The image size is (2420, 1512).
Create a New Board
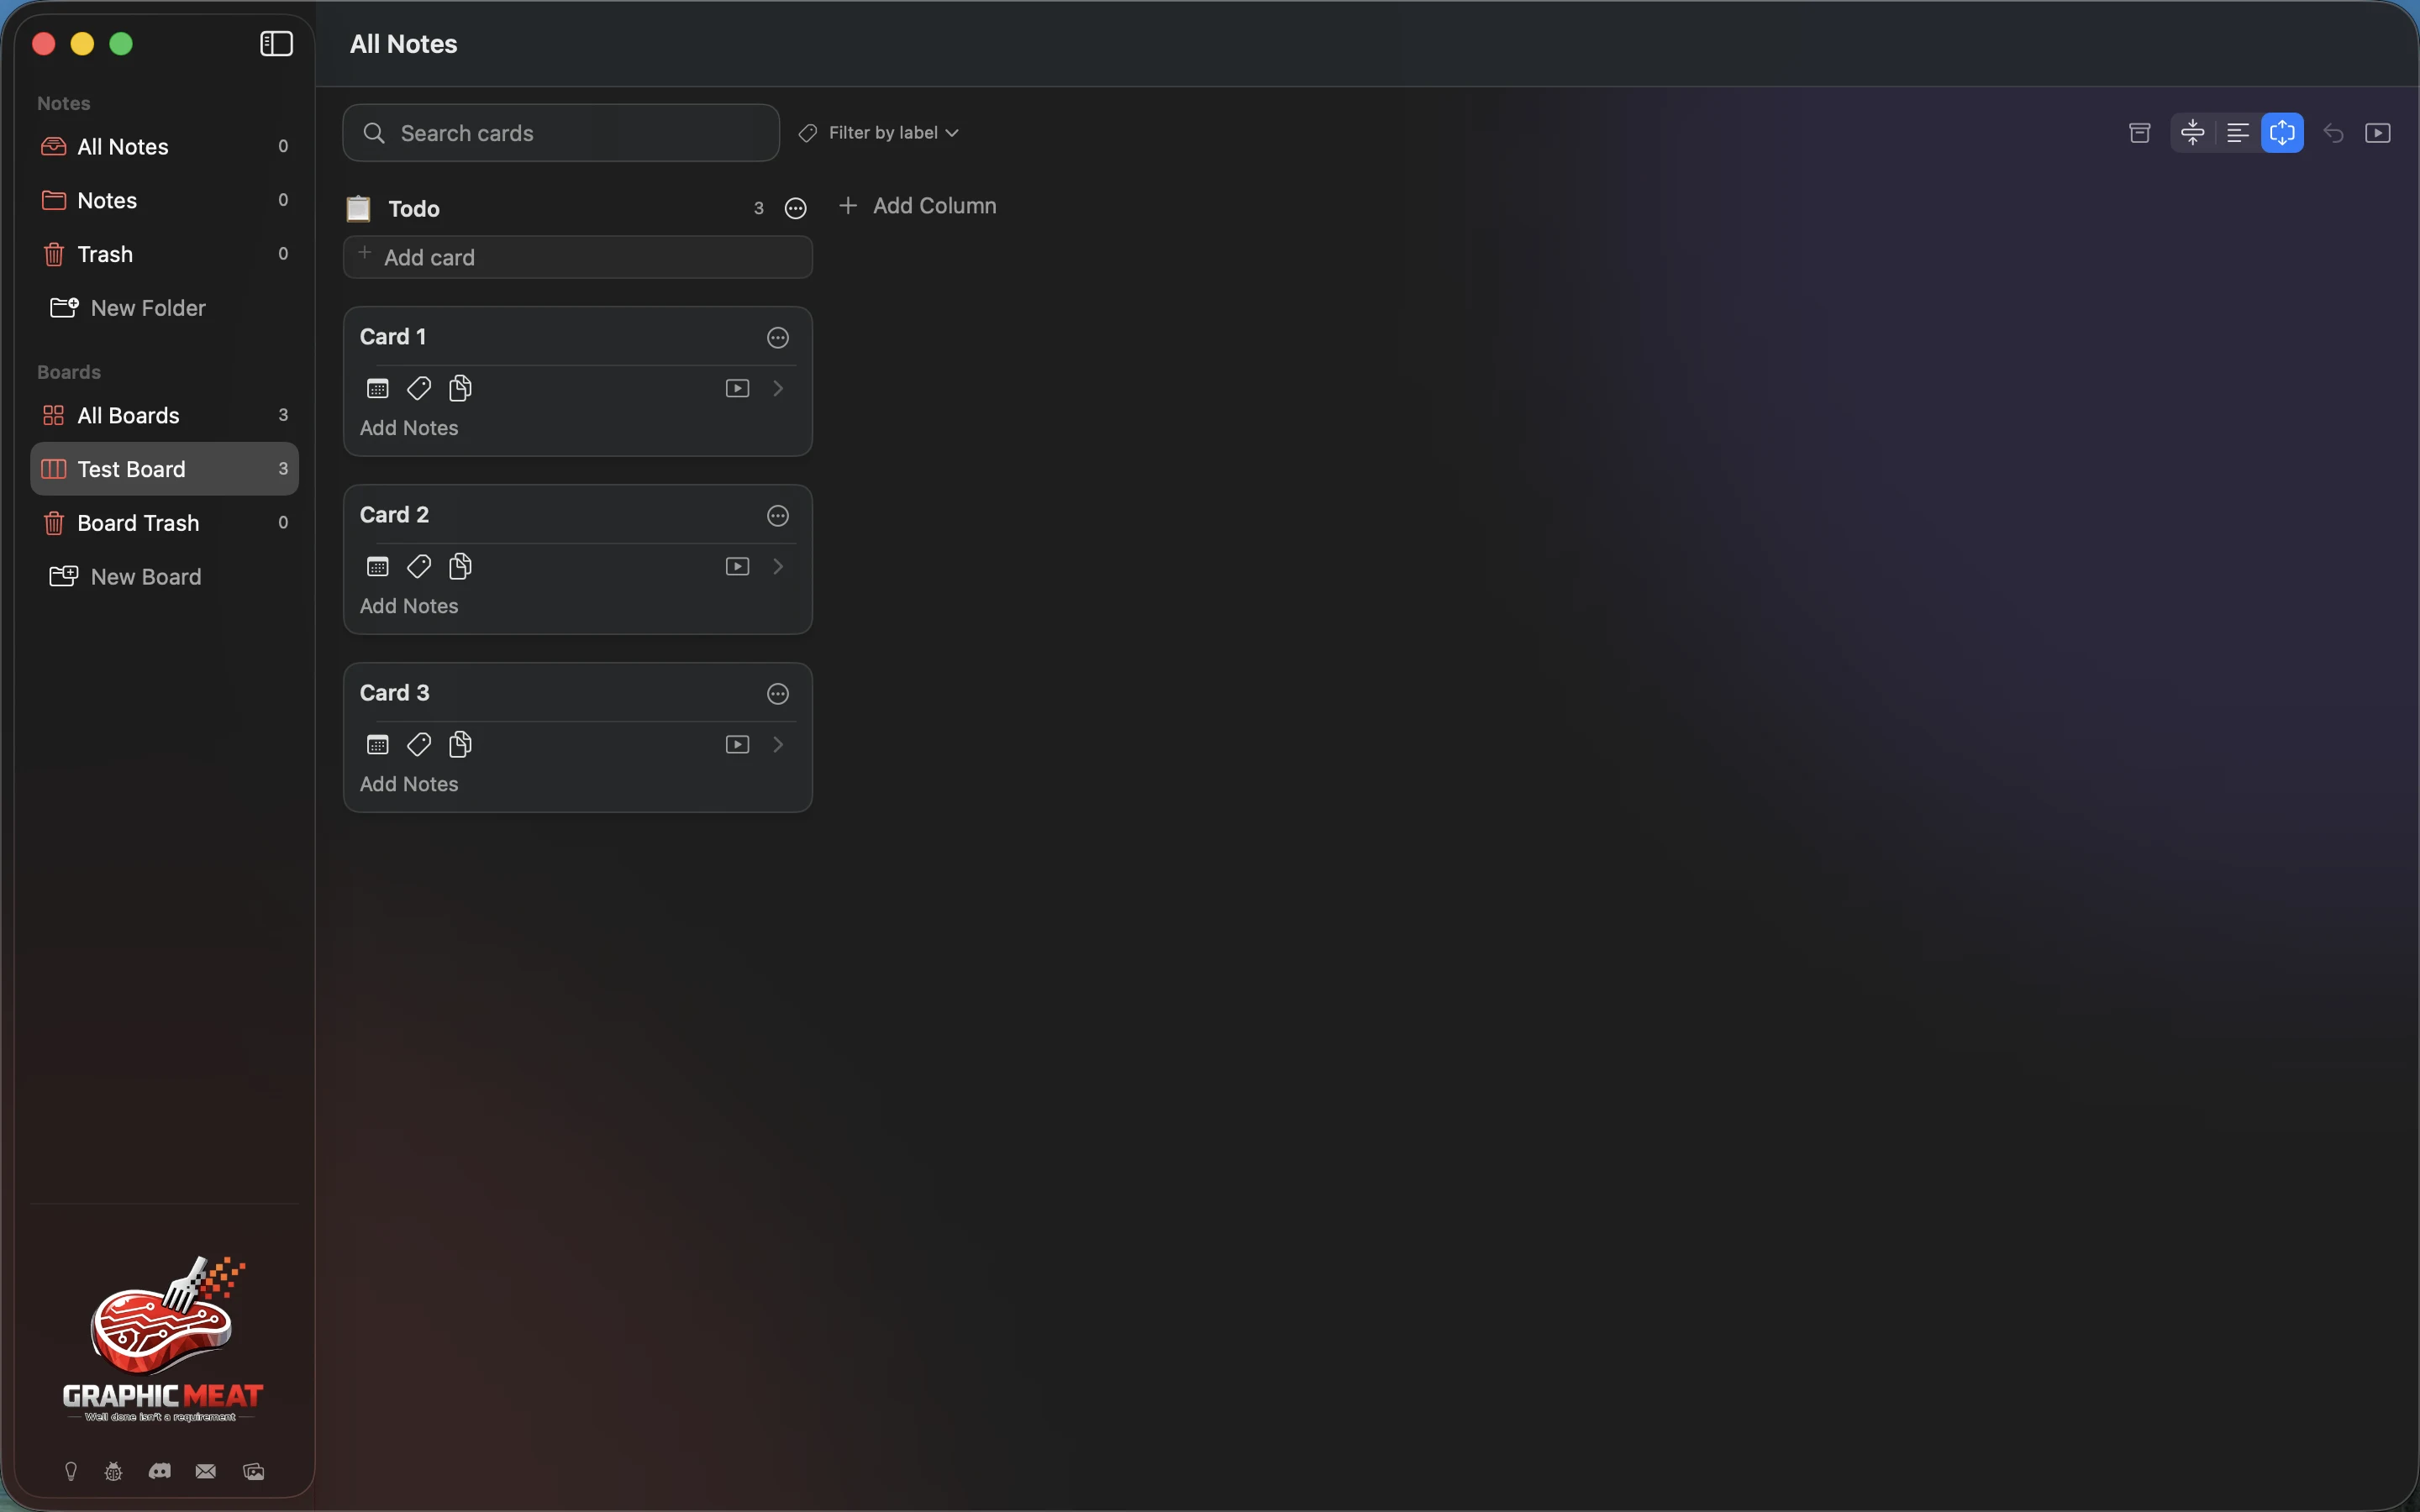click(126, 577)
